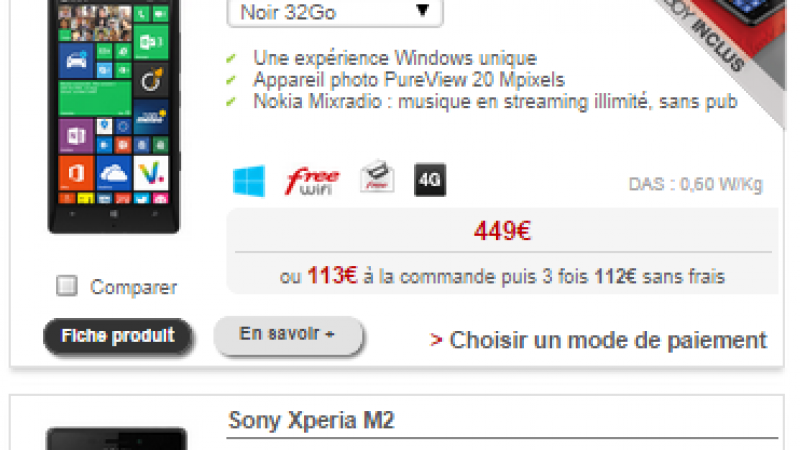Click the Comparer label text
The image size is (800, 450).
click(x=134, y=287)
